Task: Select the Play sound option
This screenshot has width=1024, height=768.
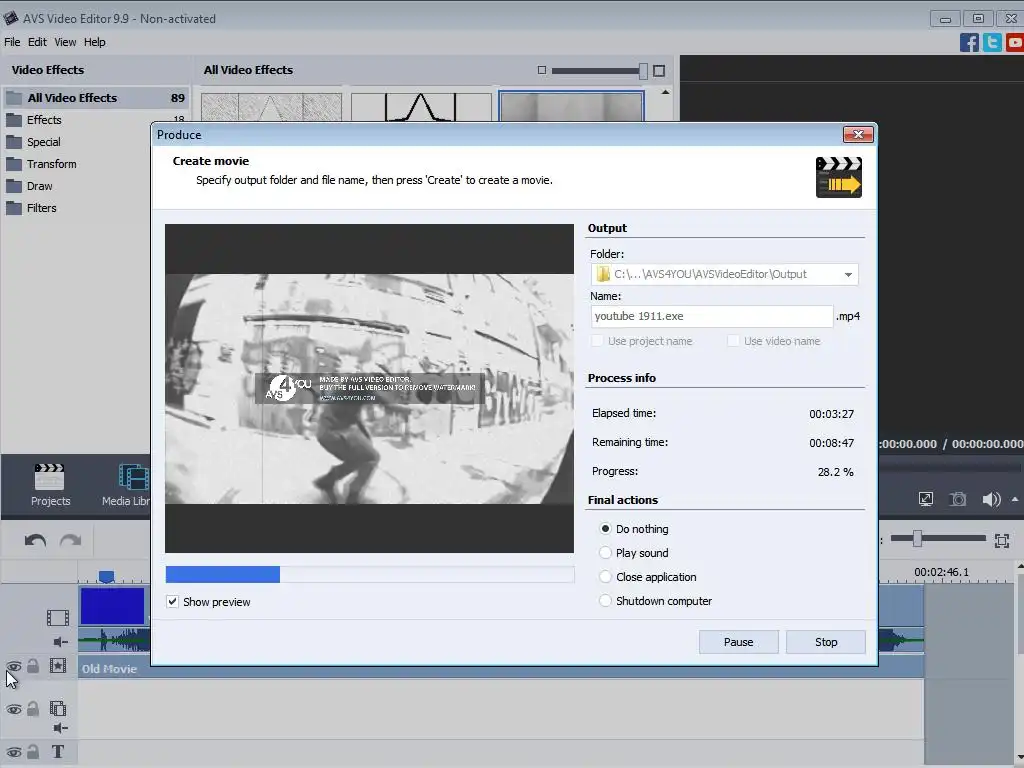Action: 605,552
